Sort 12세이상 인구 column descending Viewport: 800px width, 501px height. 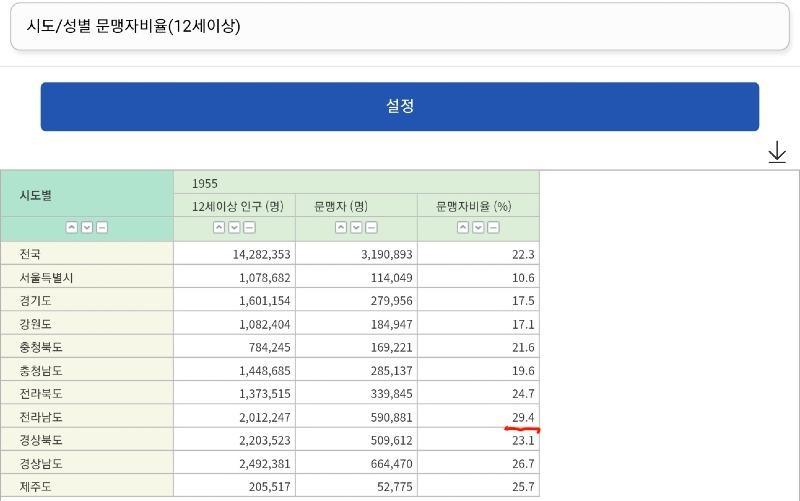click(x=234, y=228)
